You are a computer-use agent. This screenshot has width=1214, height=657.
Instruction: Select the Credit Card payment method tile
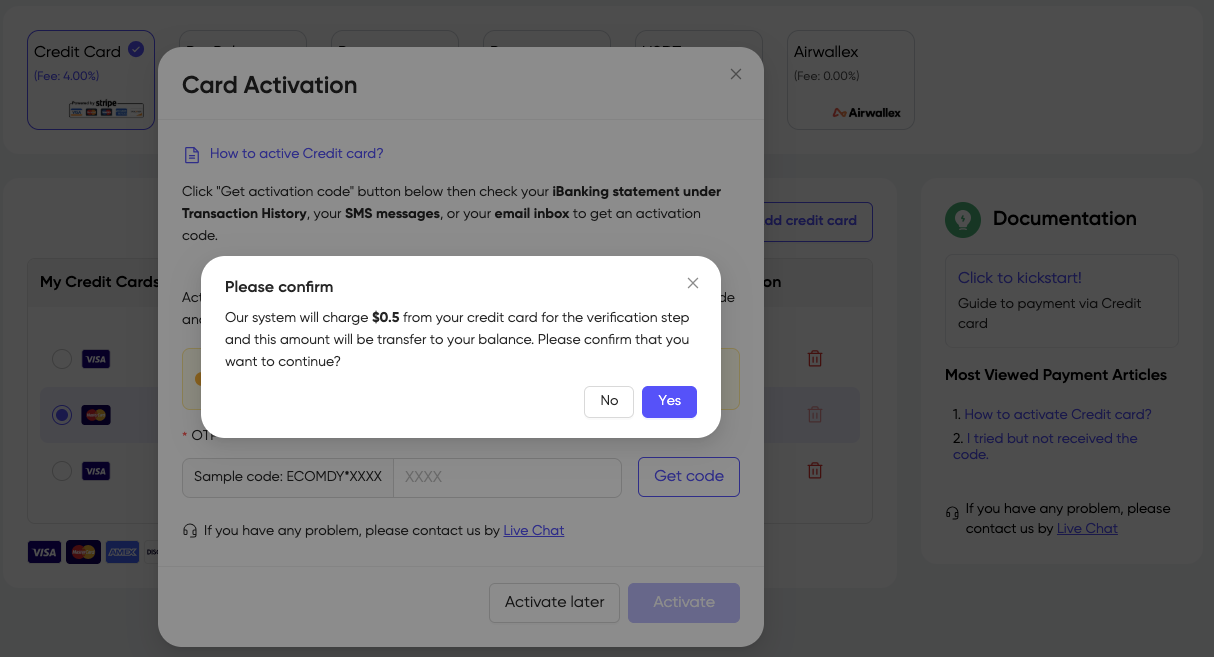[91, 79]
